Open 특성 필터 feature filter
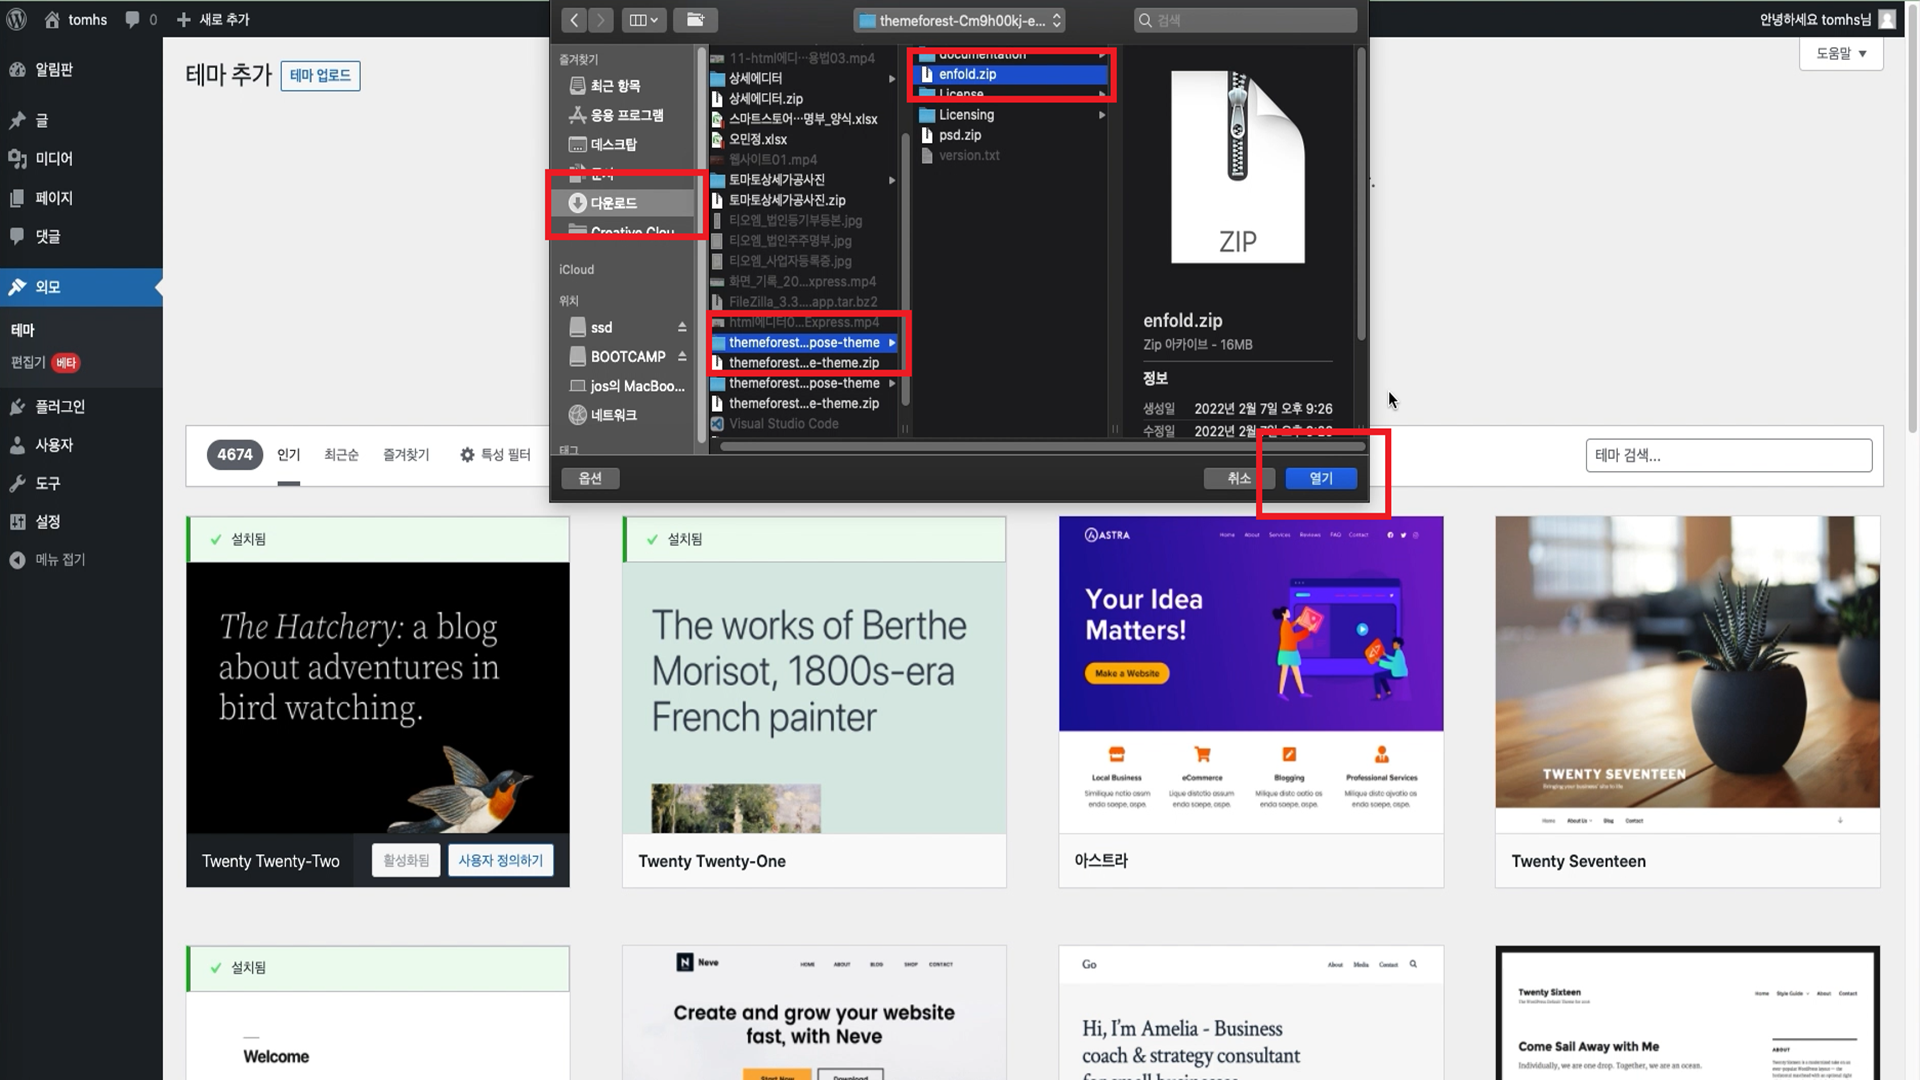 [495, 455]
